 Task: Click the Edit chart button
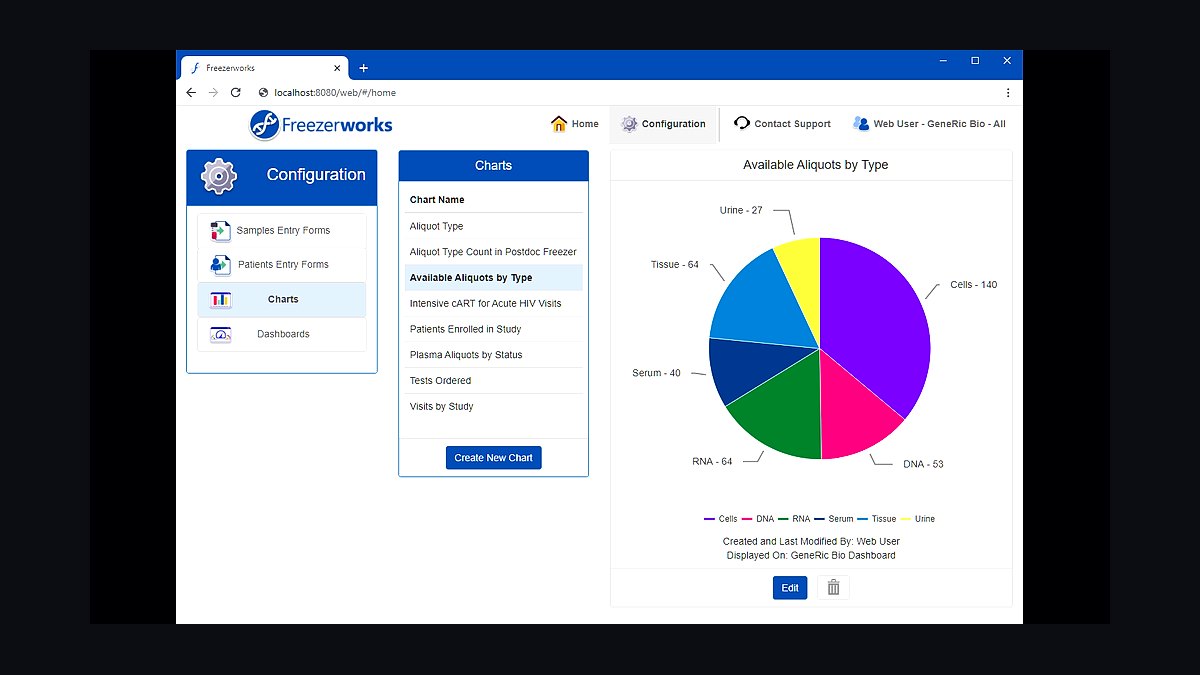pyautogui.click(x=790, y=588)
